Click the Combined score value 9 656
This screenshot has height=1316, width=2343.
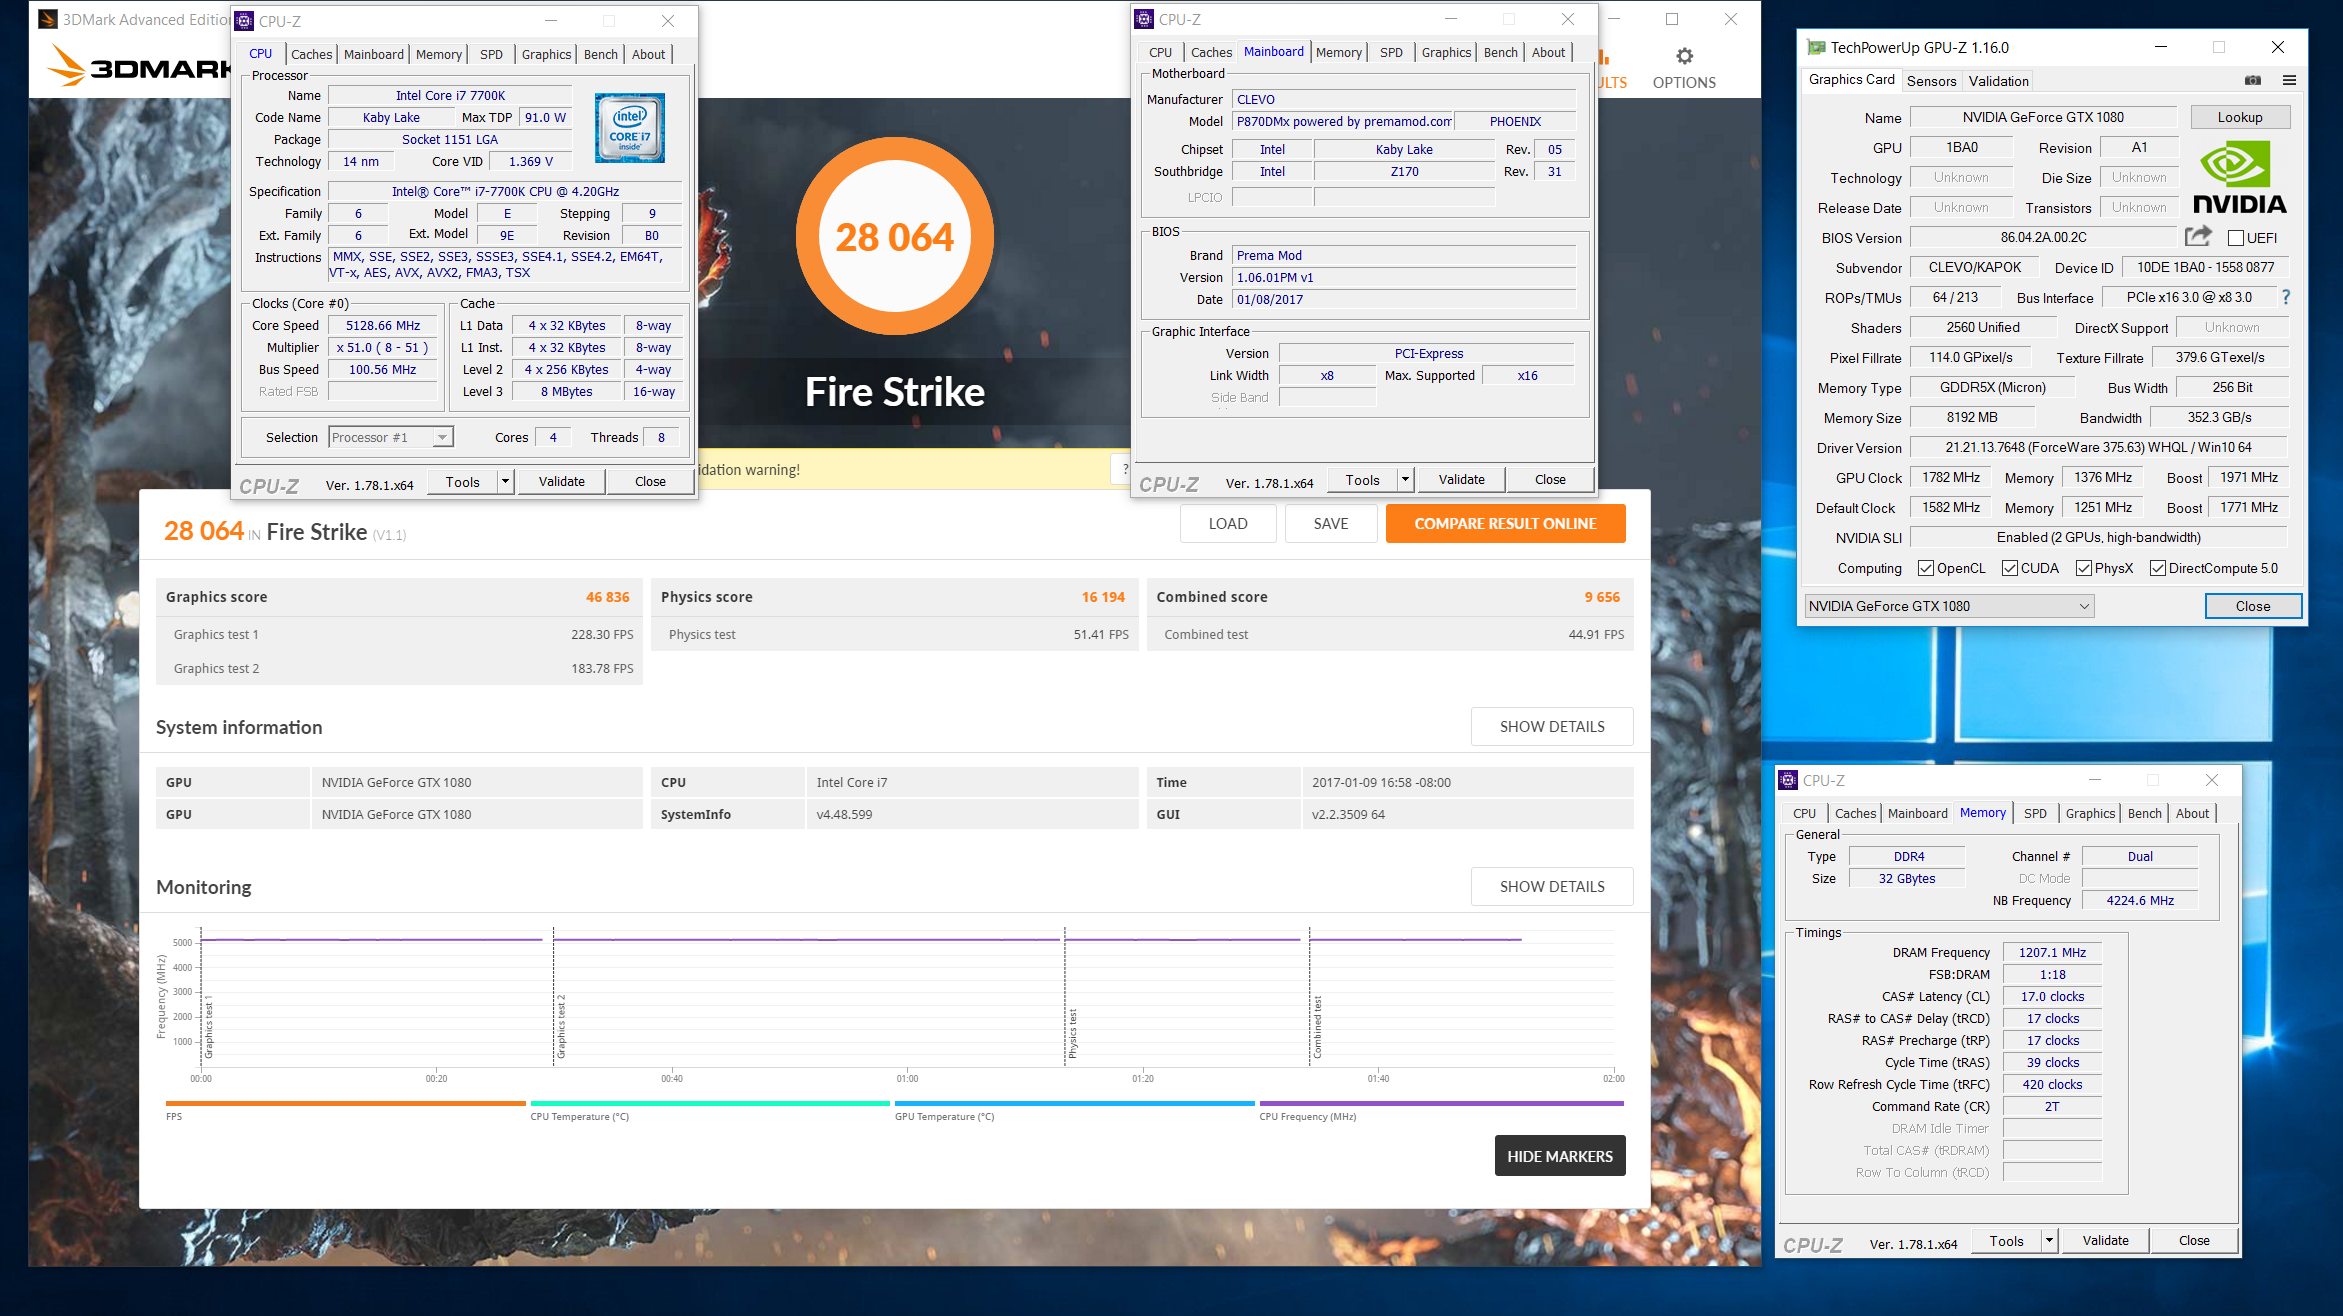point(1601,597)
